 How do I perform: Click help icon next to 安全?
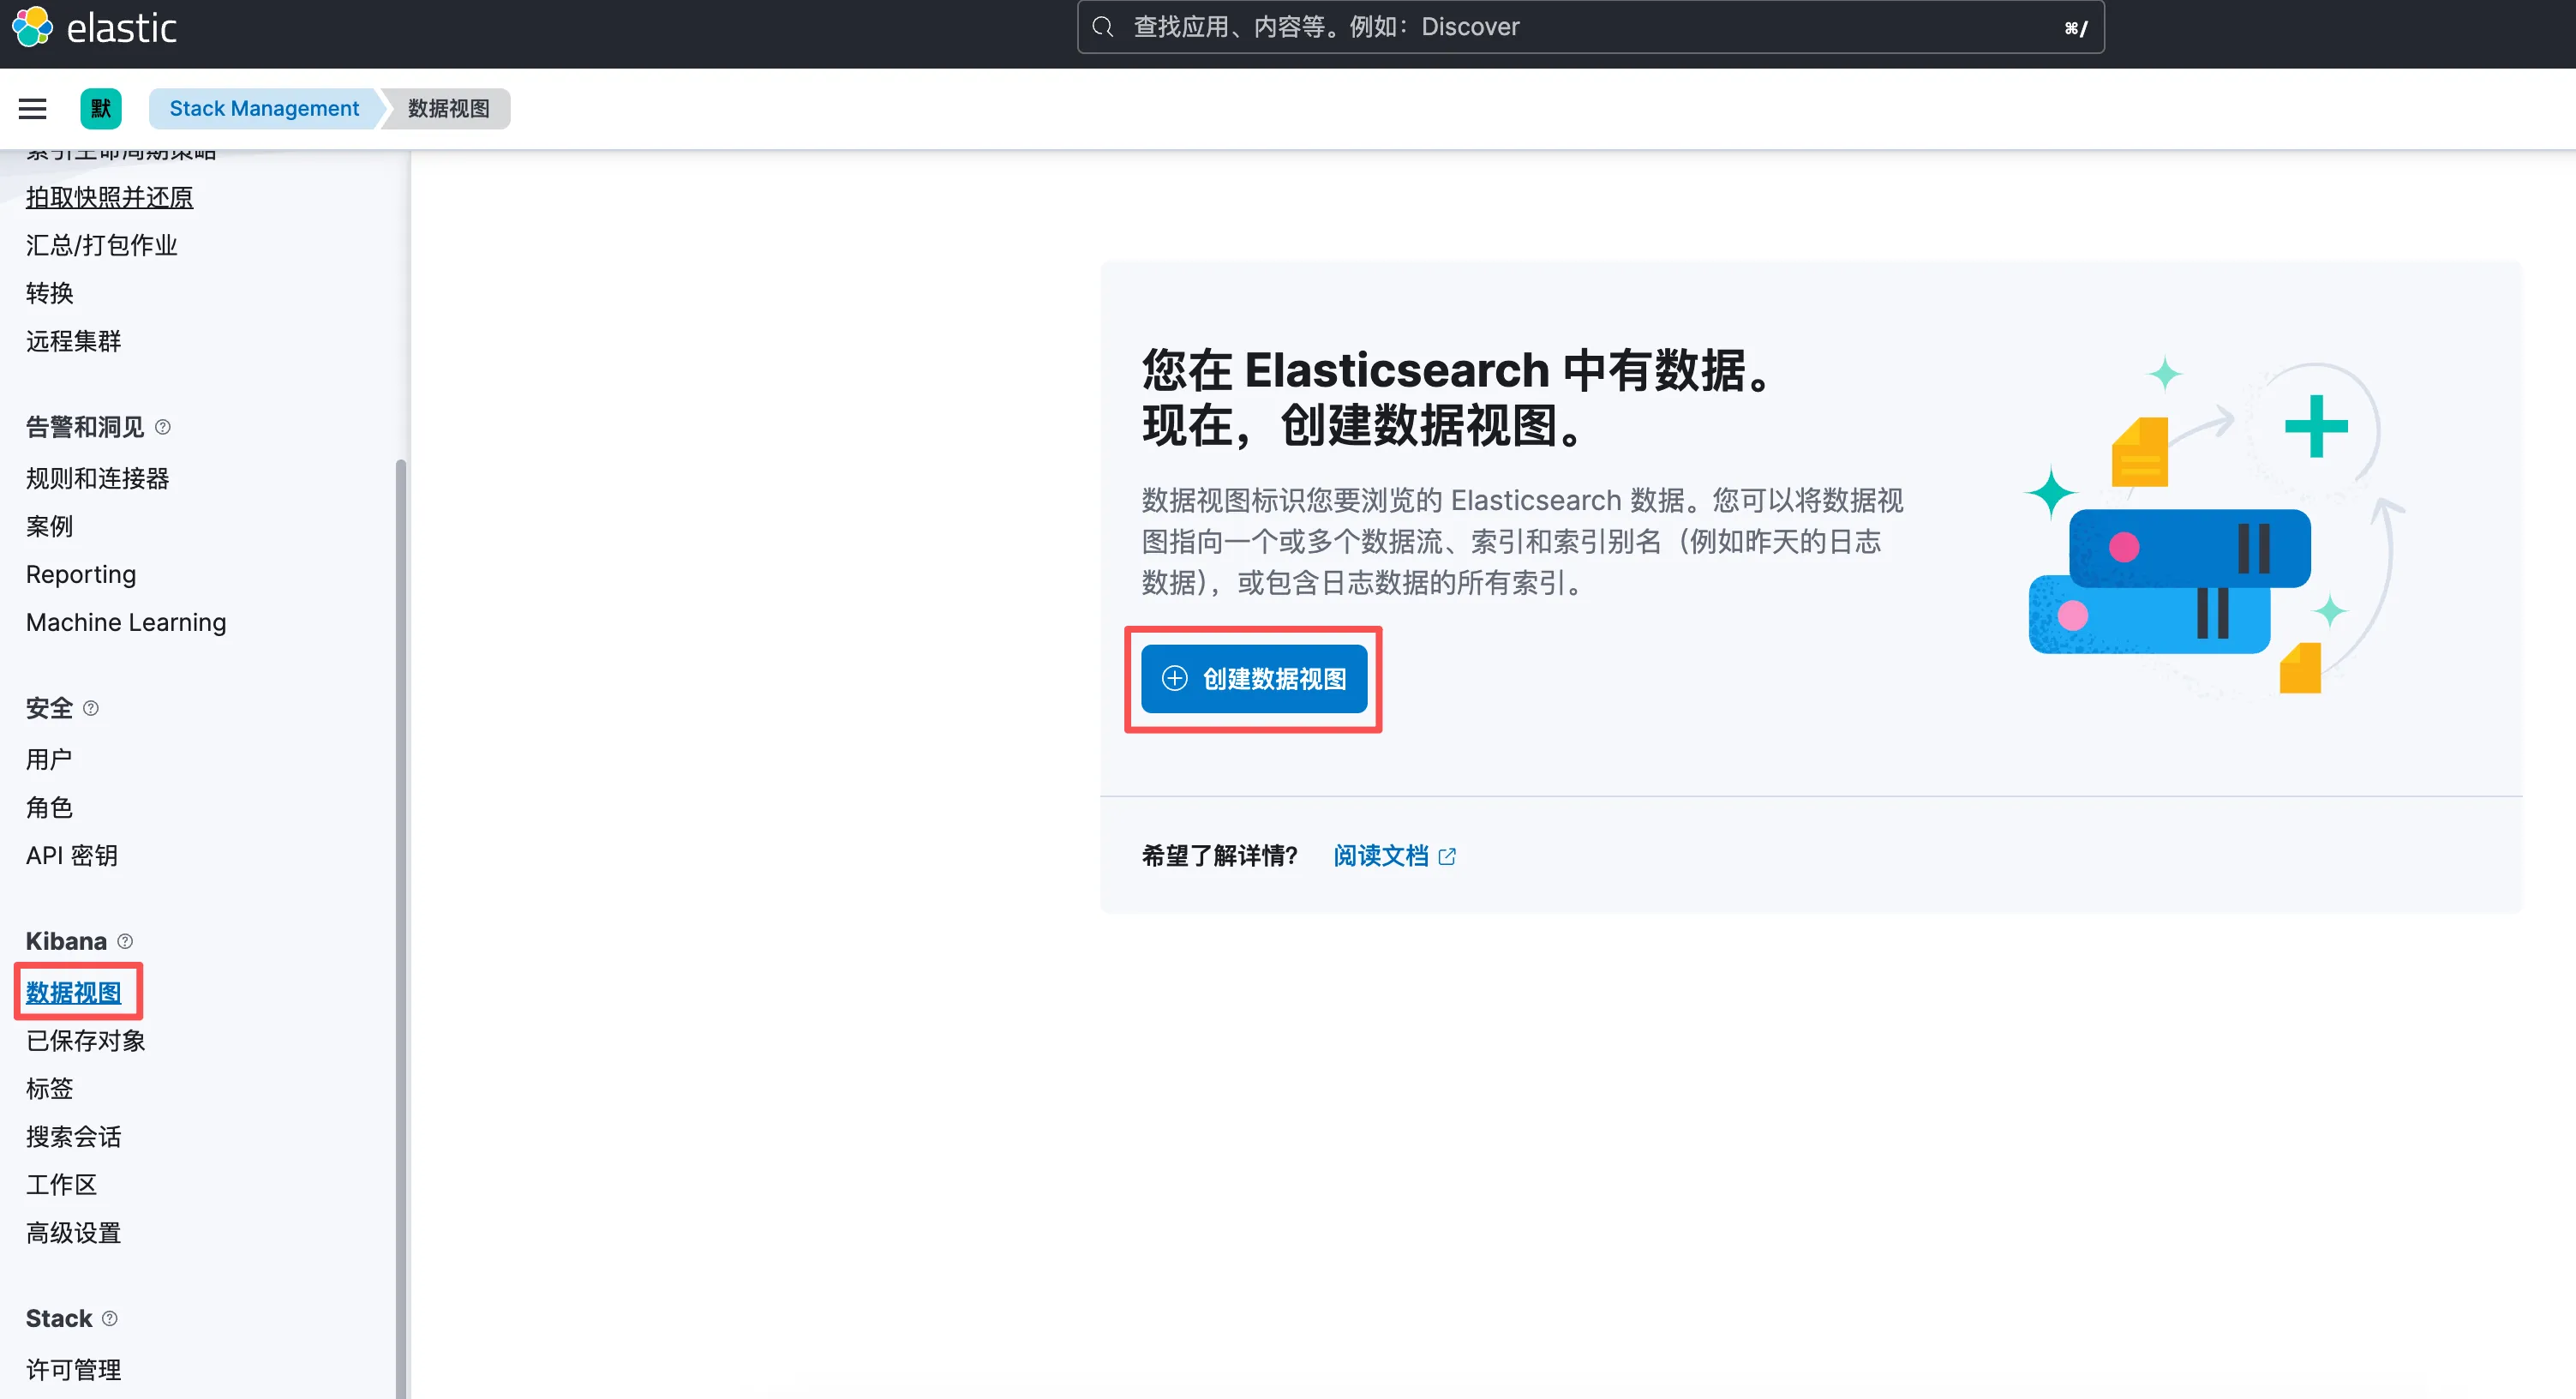[91, 708]
